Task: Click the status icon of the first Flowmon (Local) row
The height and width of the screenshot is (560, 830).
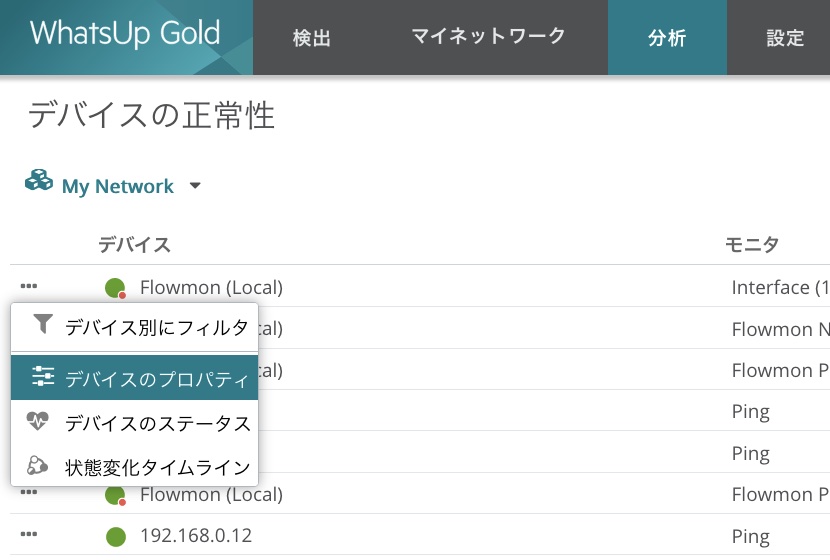Action: 115,288
